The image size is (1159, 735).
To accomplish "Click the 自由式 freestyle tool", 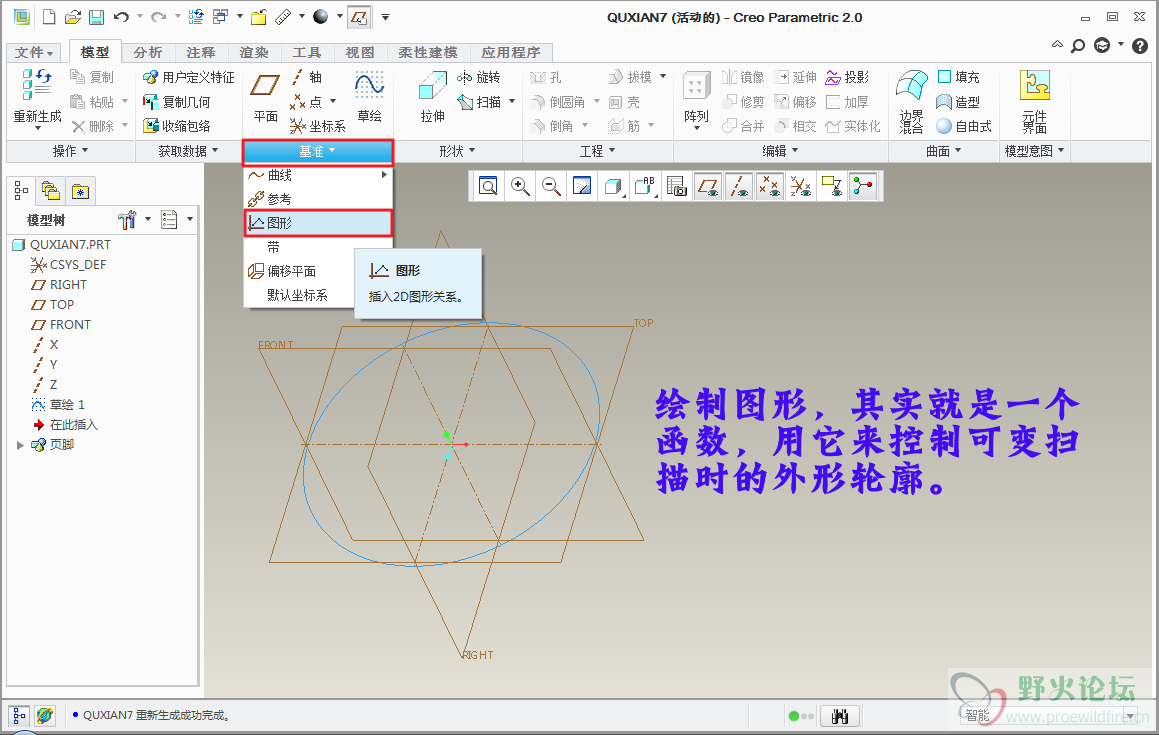I will click(x=964, y=126).
